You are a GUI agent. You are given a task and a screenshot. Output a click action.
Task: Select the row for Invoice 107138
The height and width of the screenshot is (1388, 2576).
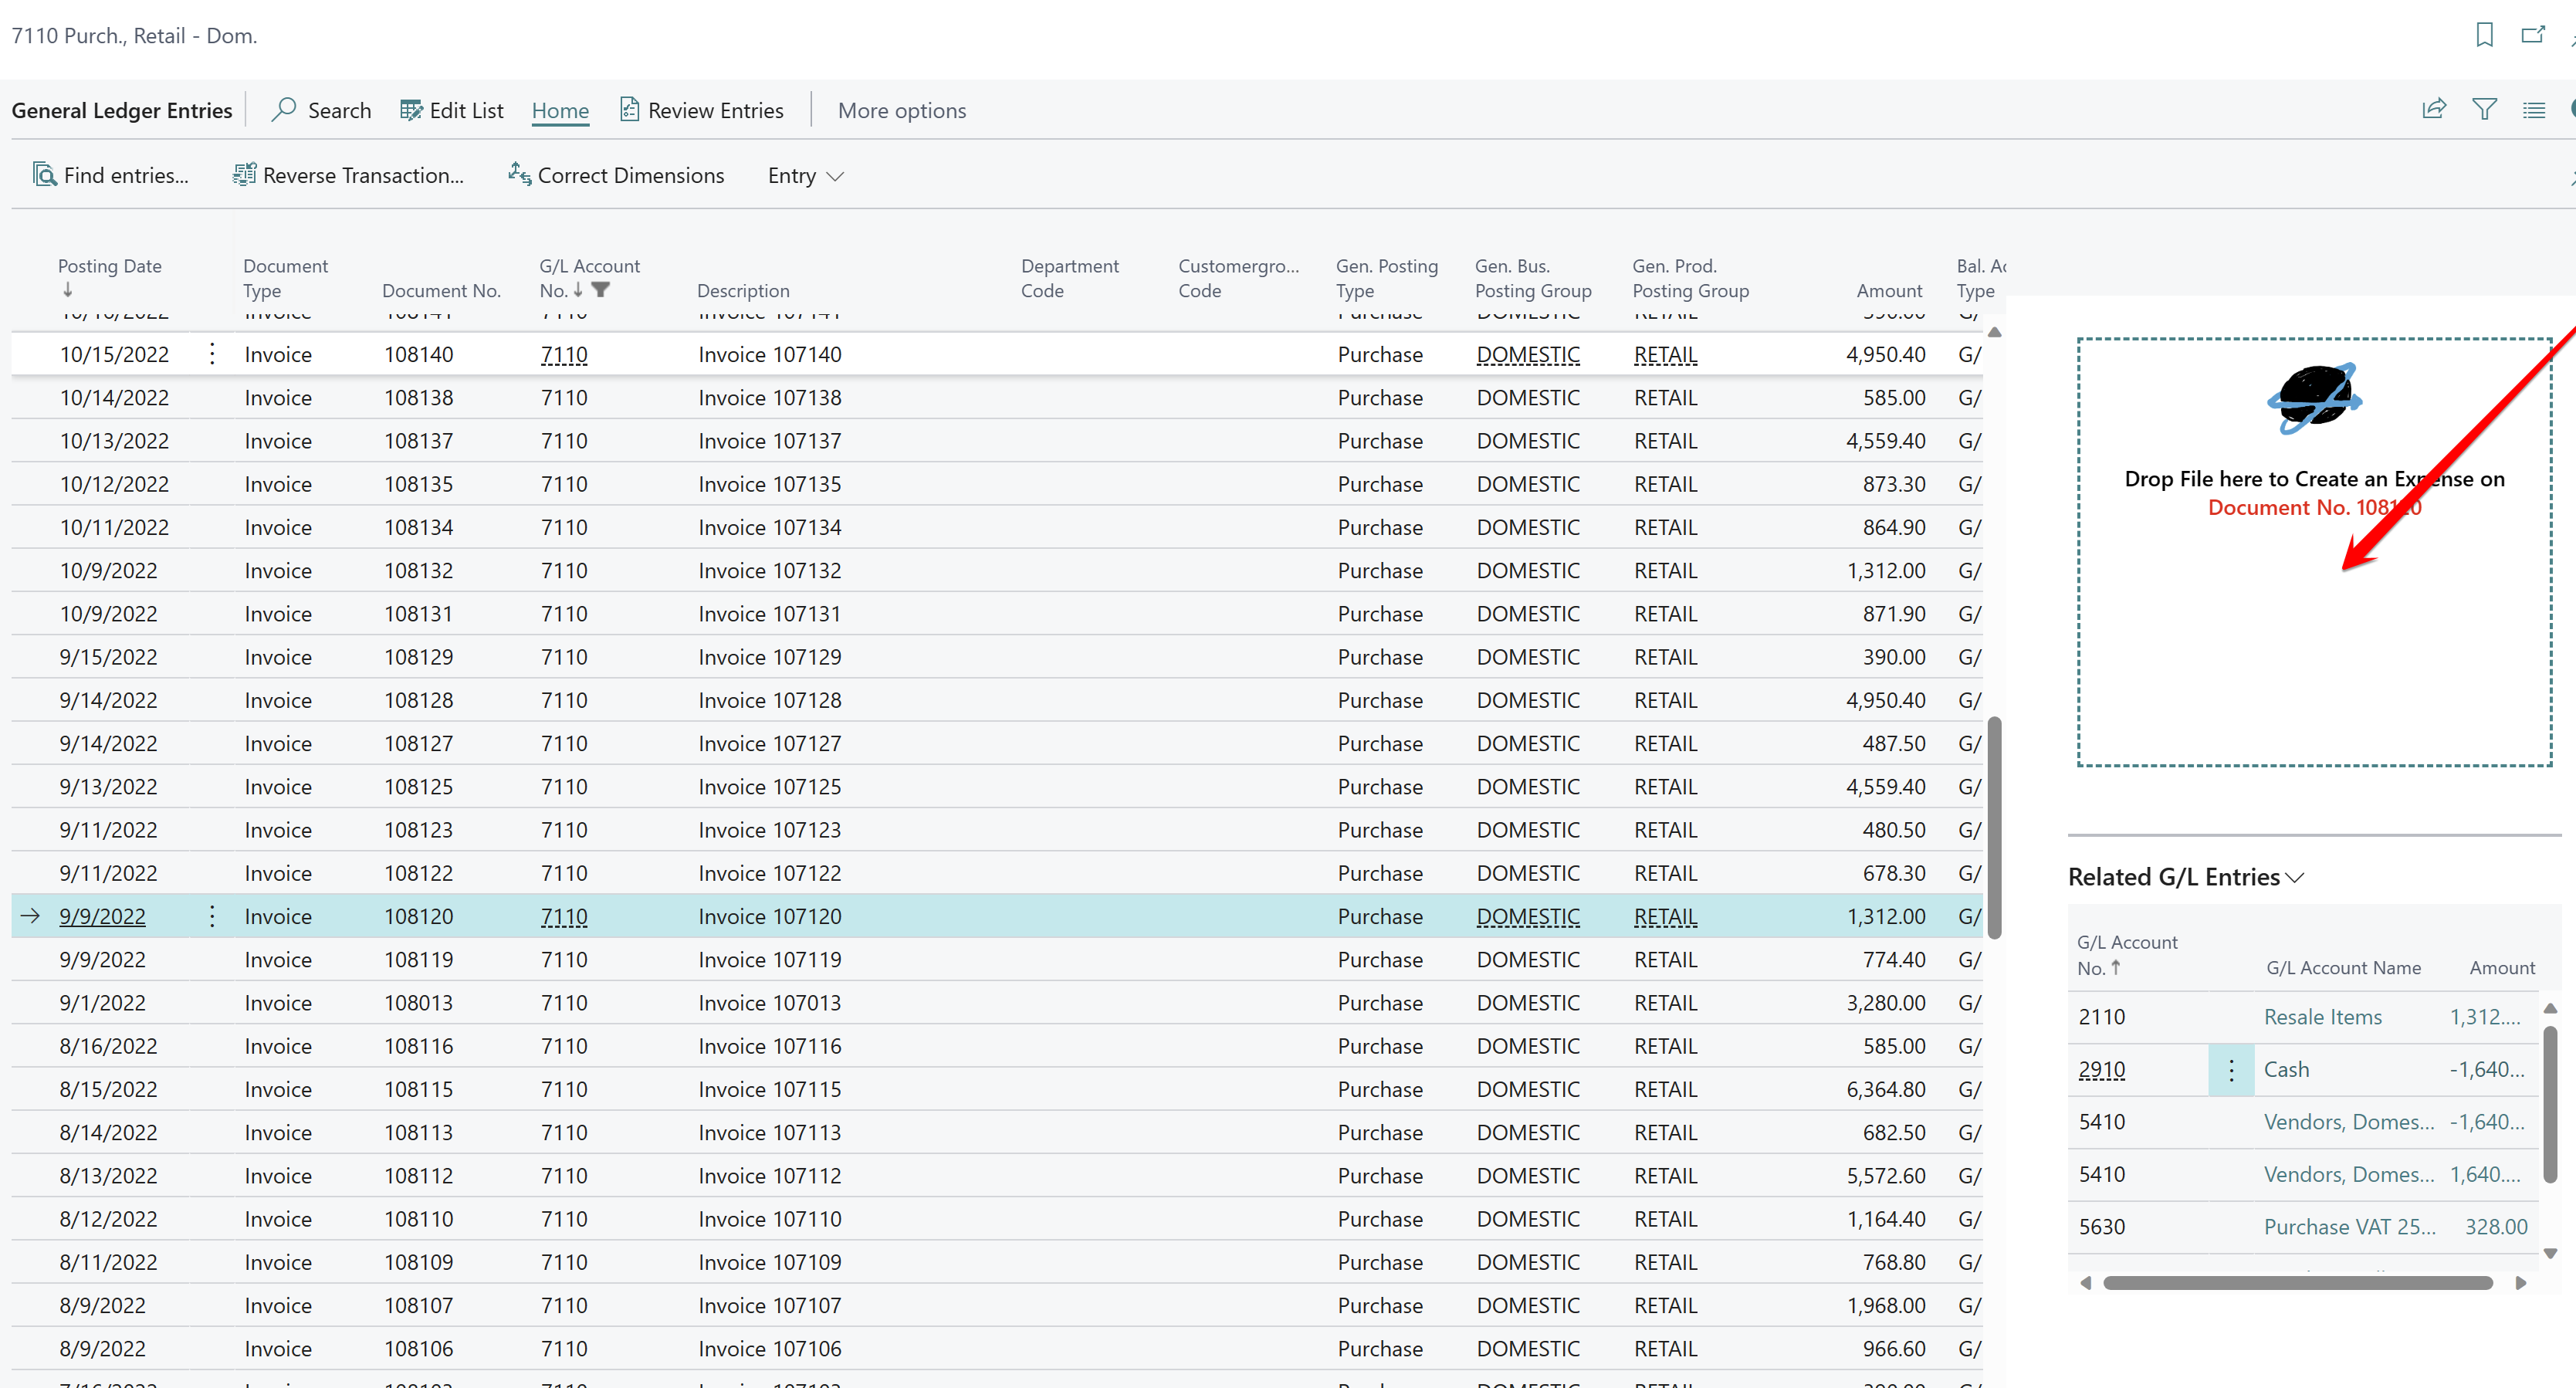pyautogui.click(x=996, y=398)
